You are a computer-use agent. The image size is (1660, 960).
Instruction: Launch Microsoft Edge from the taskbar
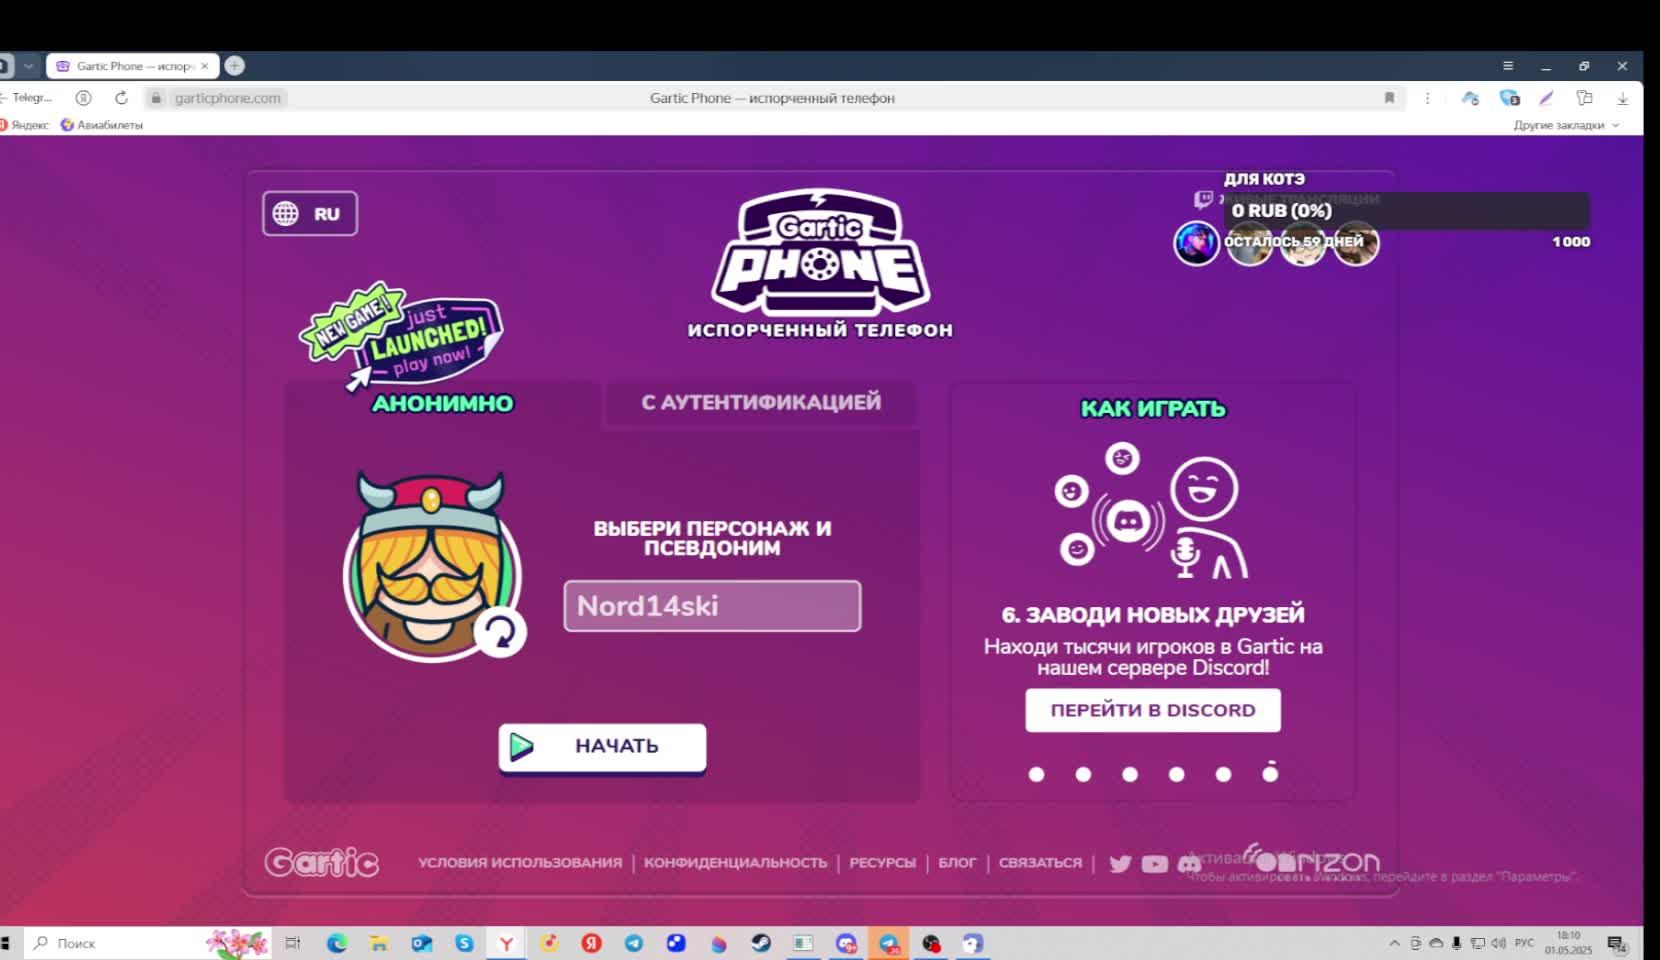(x=336, y=943)
